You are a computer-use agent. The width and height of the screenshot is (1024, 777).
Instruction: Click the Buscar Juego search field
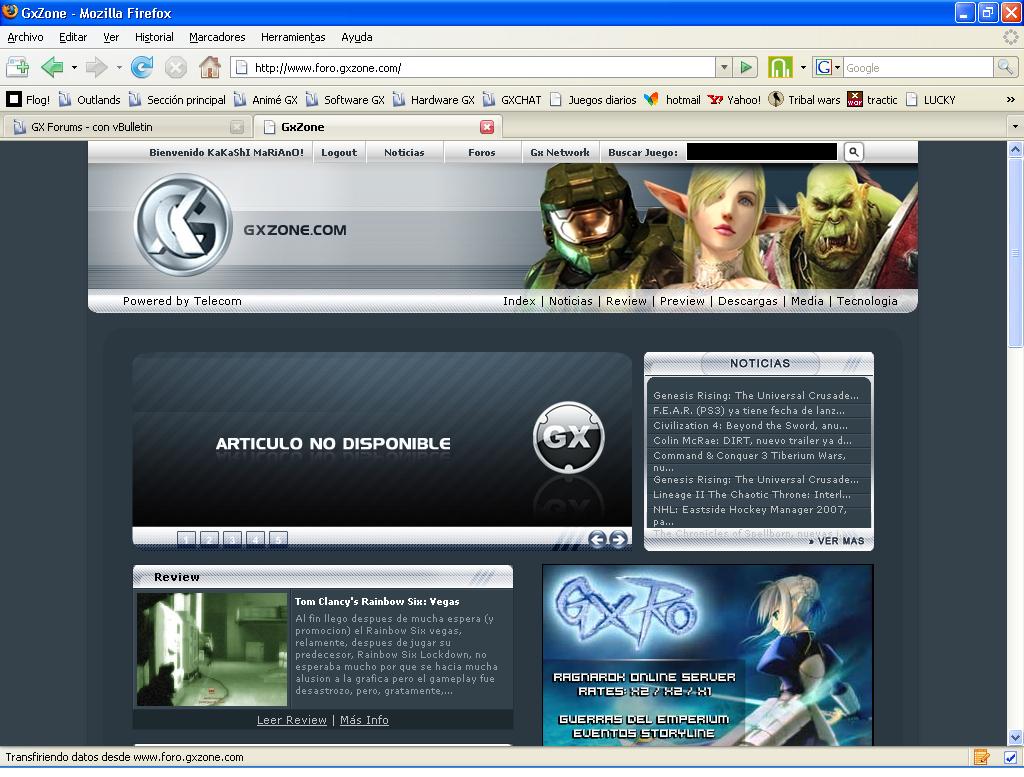coord(761,152)
